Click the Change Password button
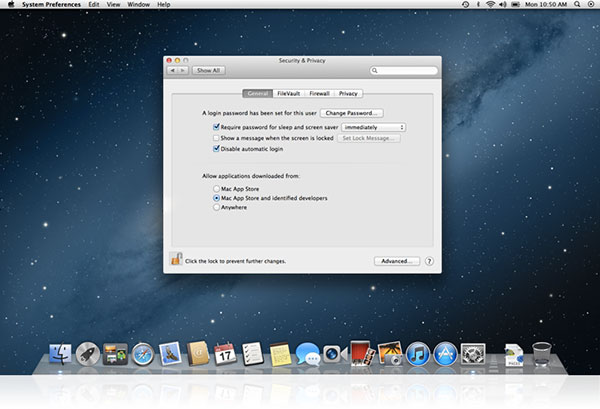Image resolution: width=600 pixels, height=409 pixels. 352,113
